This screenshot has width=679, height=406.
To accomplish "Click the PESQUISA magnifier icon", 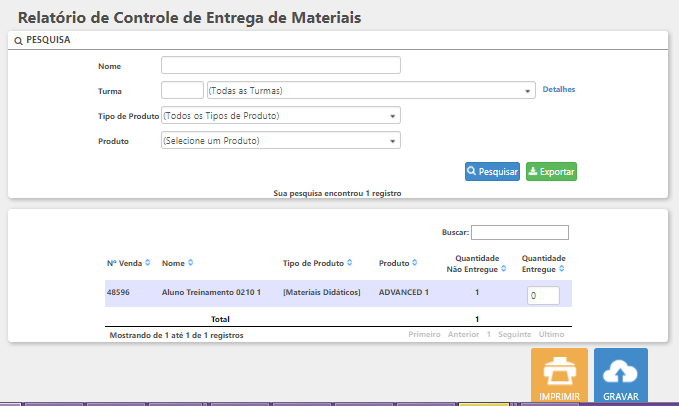I will pos(18,41).
